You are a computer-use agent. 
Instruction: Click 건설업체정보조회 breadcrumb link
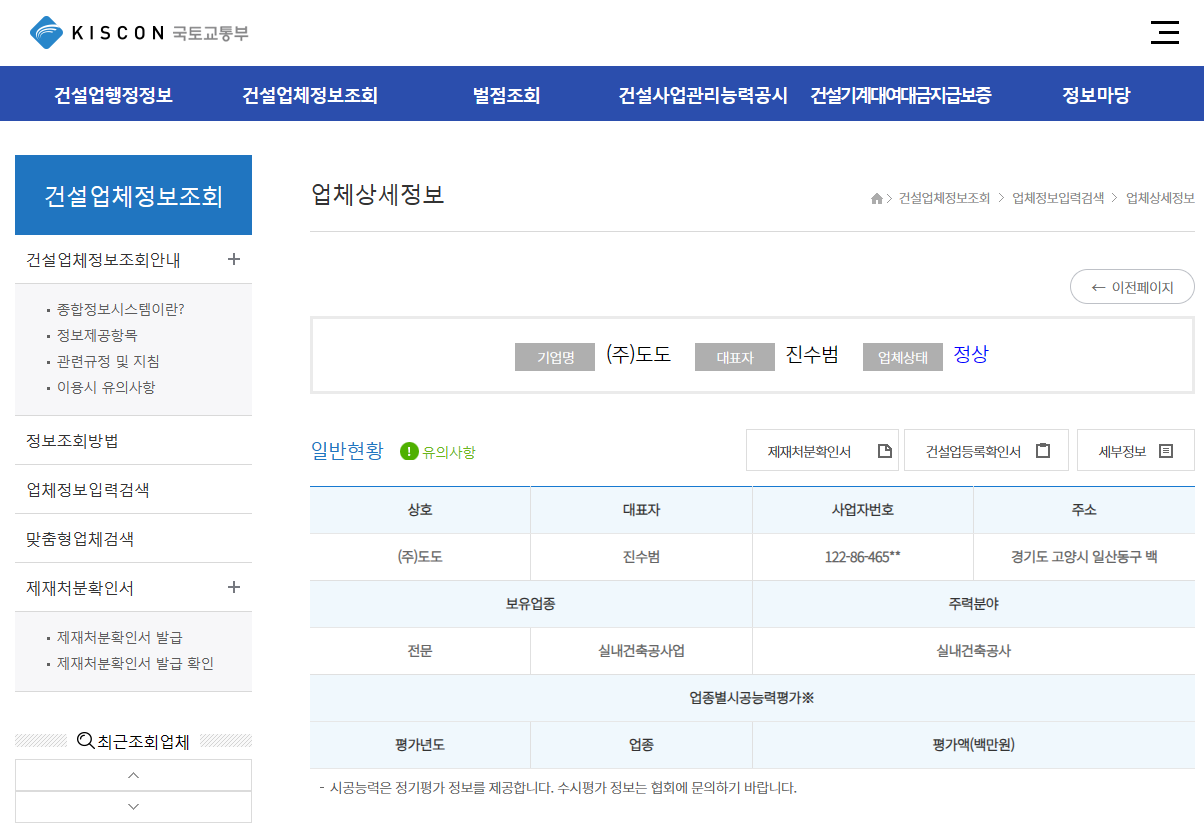[x=944, y=198]
